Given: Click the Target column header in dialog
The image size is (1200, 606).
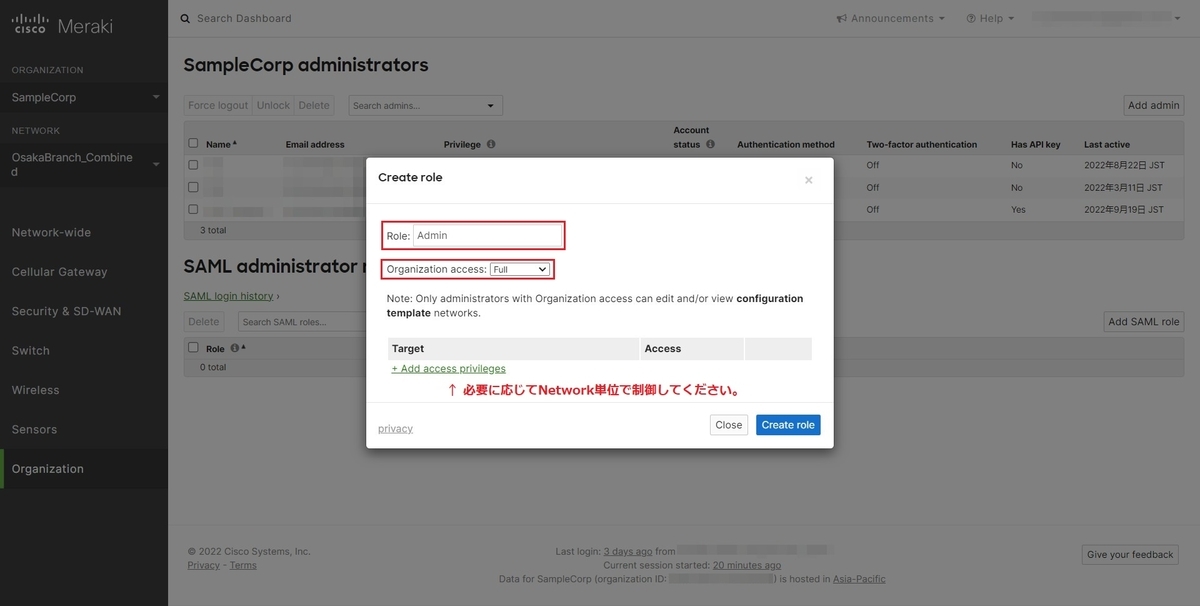Looking at the screenshot, I should (x=513, y=349).
